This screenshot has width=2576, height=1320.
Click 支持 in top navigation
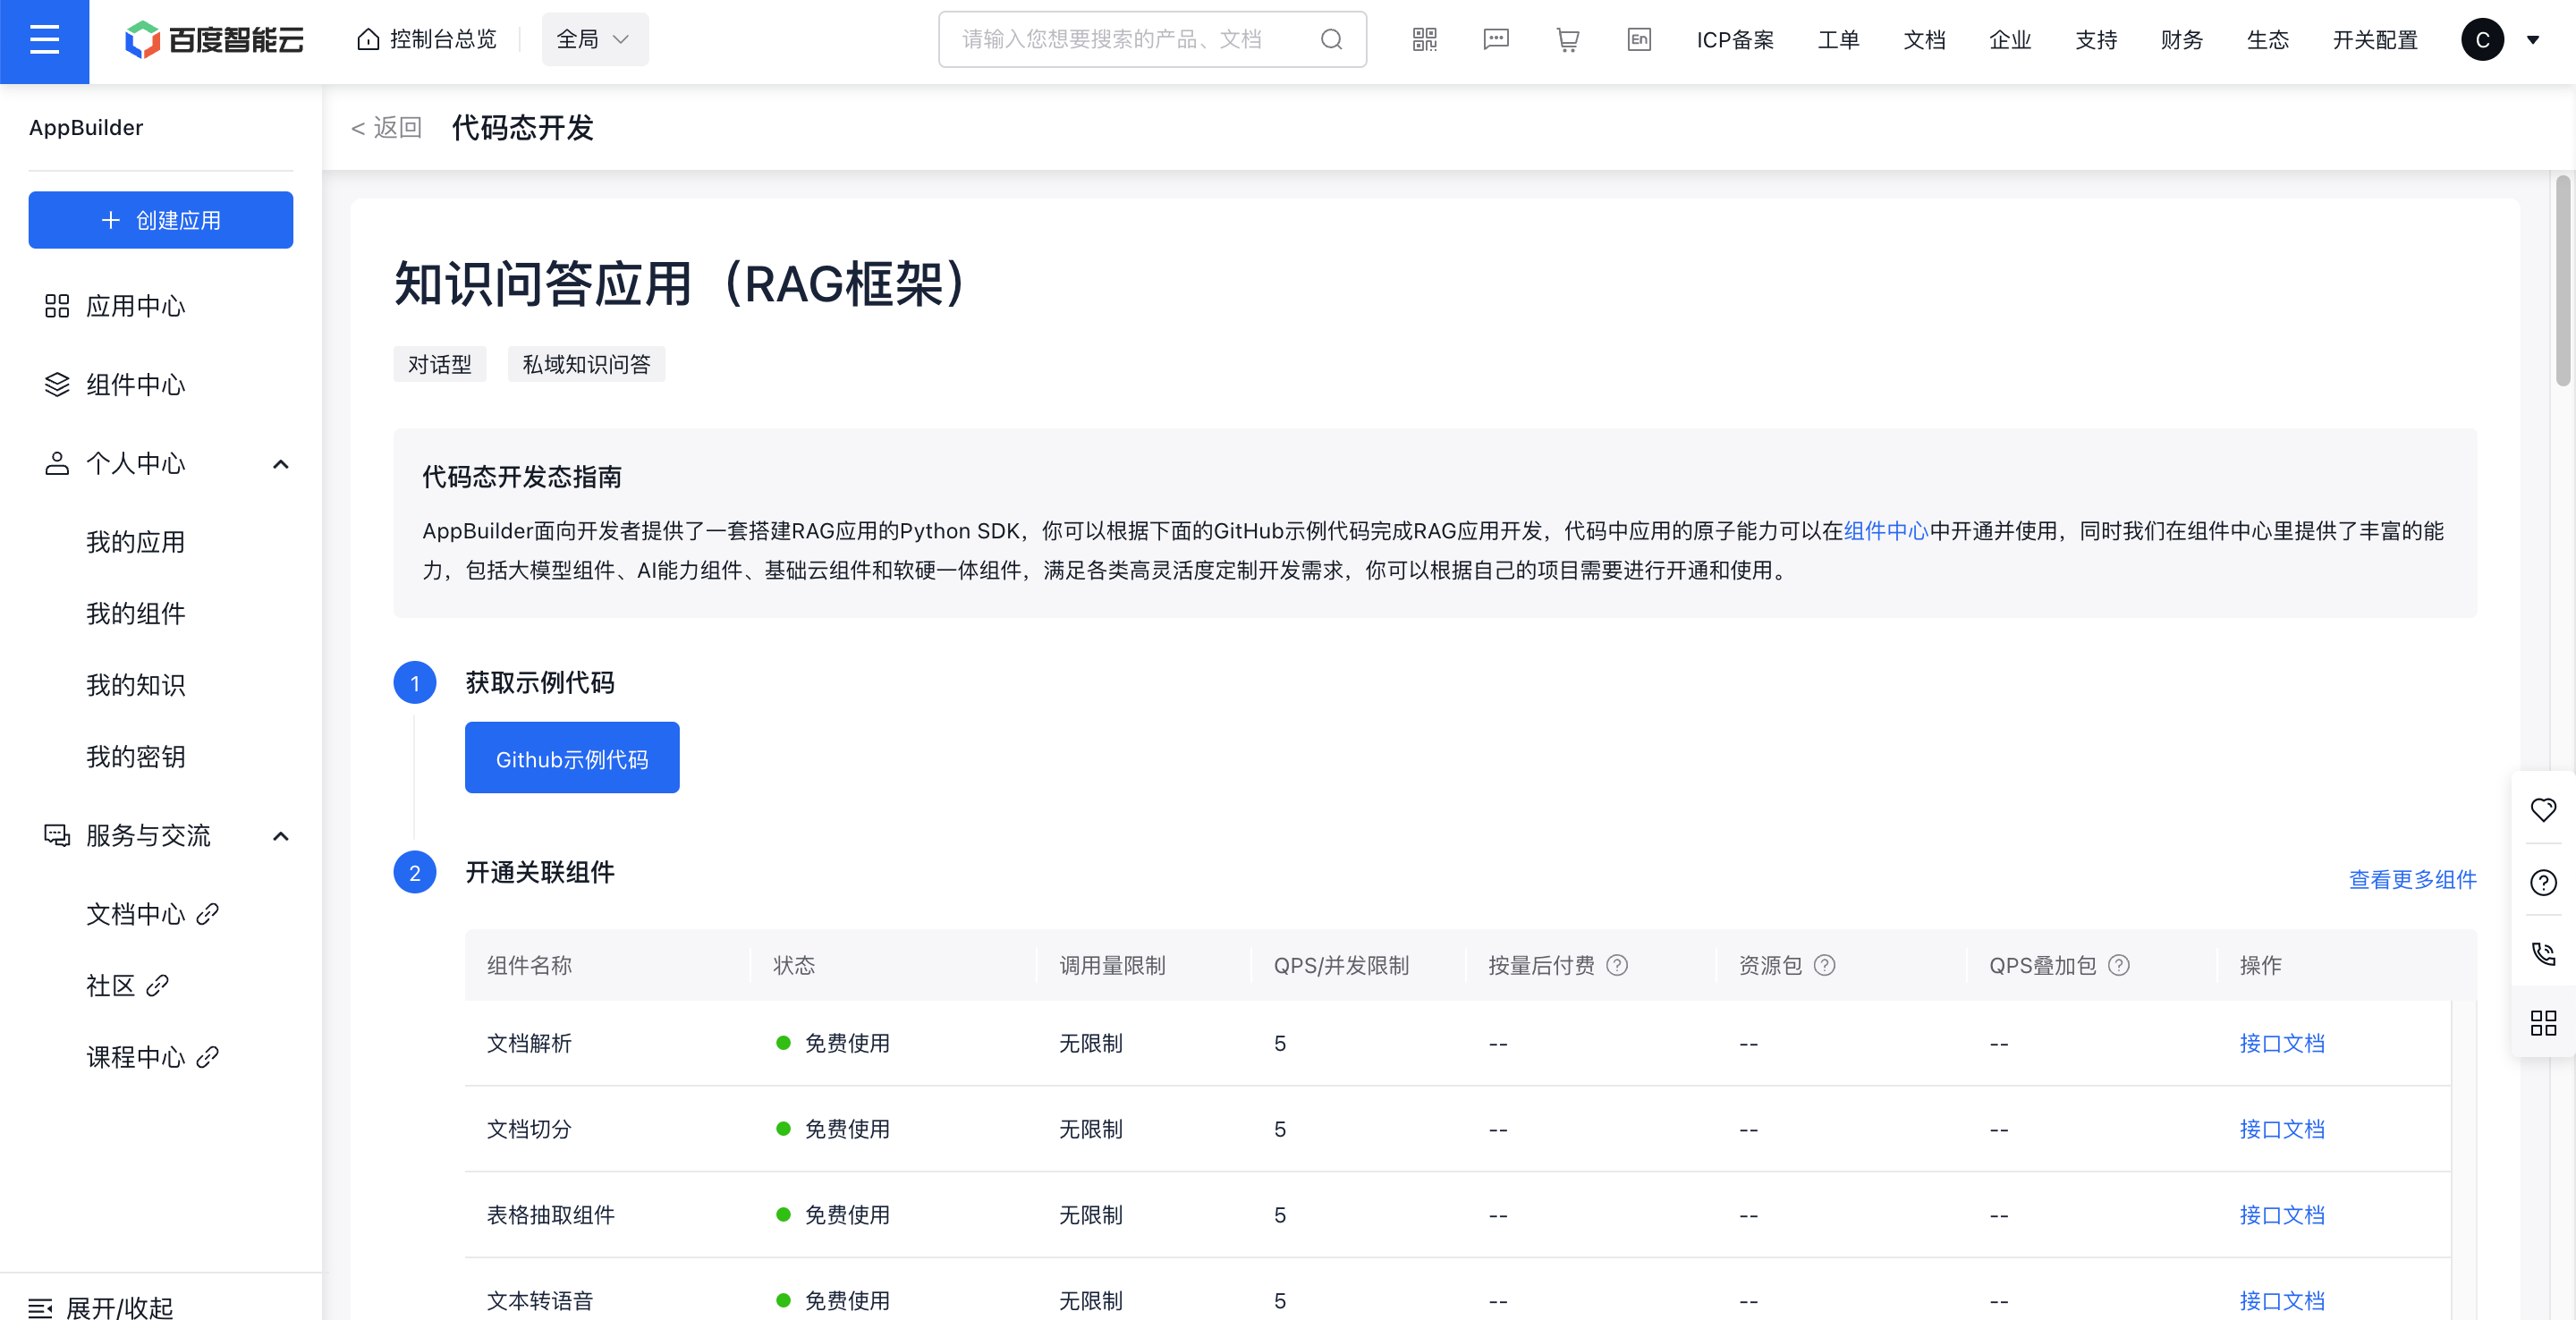click(x=2096, y=40)
